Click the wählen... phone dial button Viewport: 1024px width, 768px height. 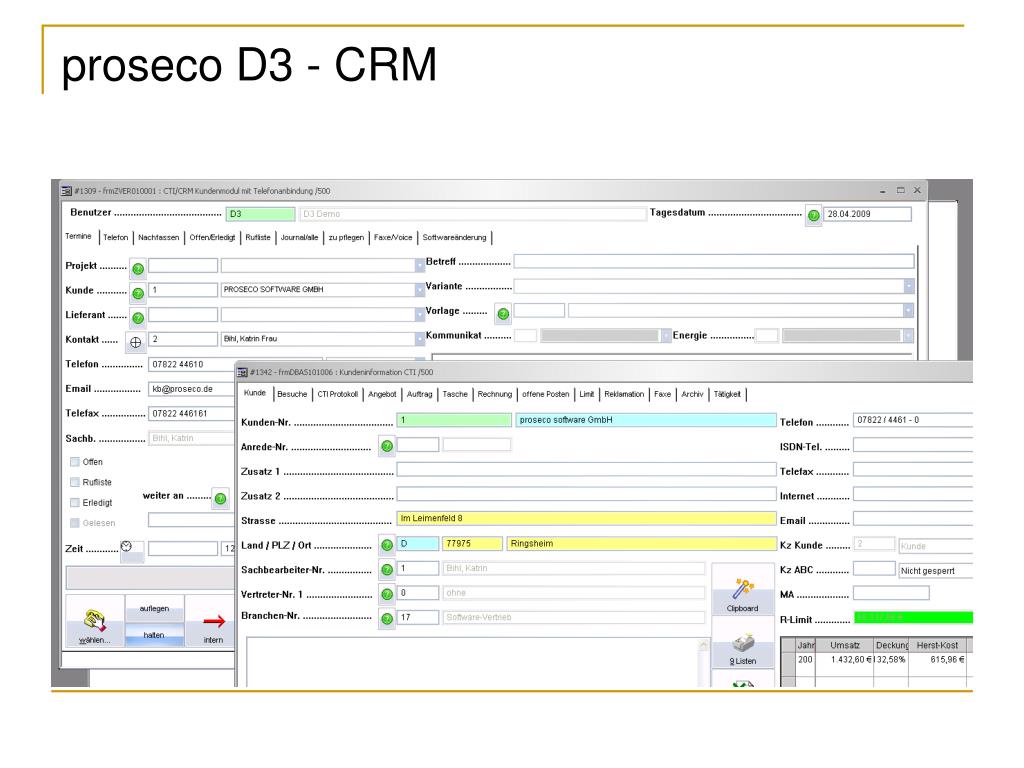95,622
